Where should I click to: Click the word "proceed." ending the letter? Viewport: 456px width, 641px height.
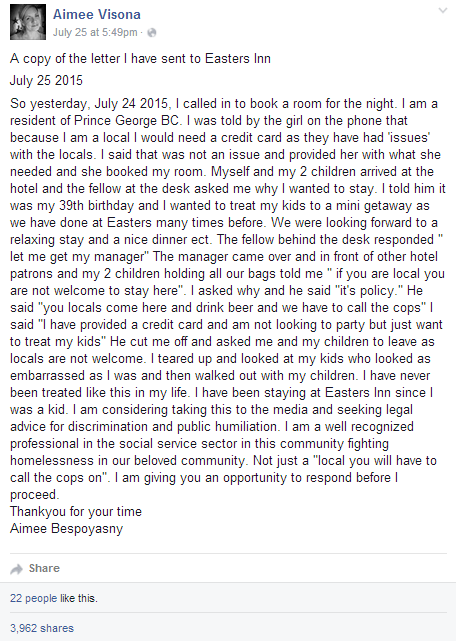pos(34,495)
